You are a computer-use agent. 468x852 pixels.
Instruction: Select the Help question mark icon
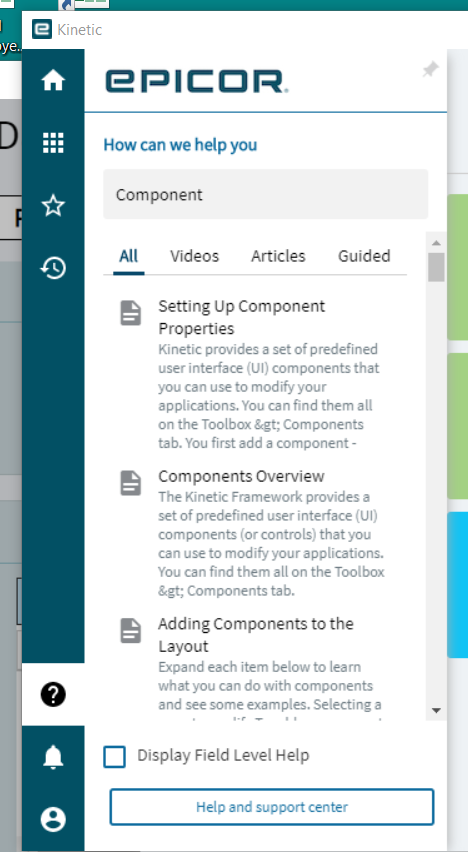[x=53, y=694]
